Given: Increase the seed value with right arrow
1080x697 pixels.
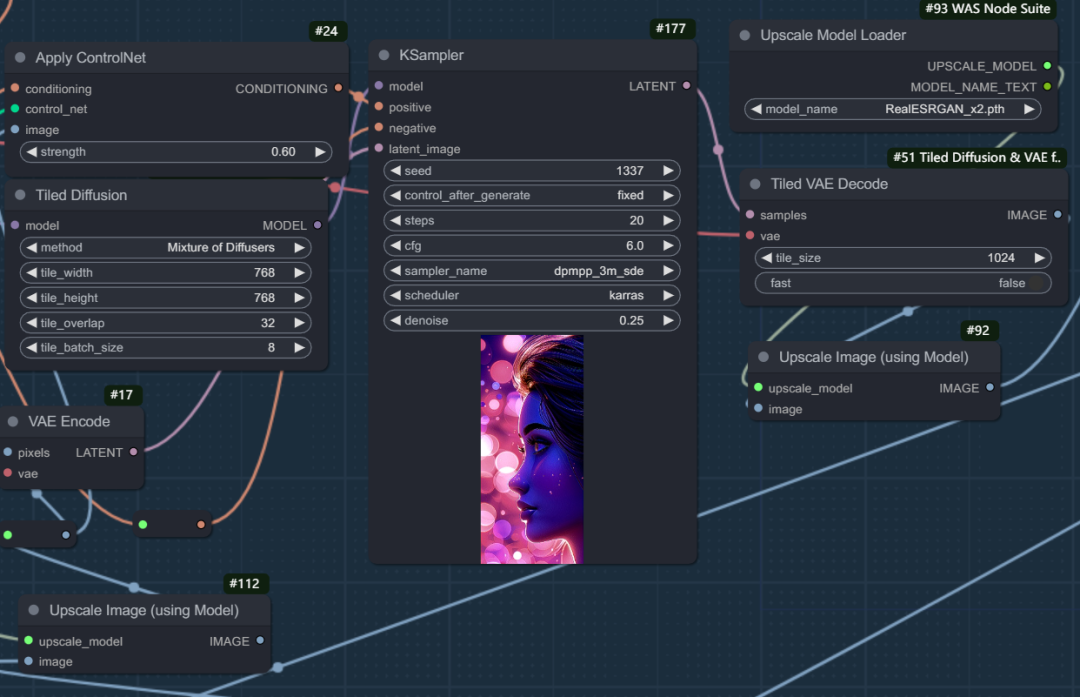Looking at the screenshot, I should pyautogui.click(x=667, y=171).
